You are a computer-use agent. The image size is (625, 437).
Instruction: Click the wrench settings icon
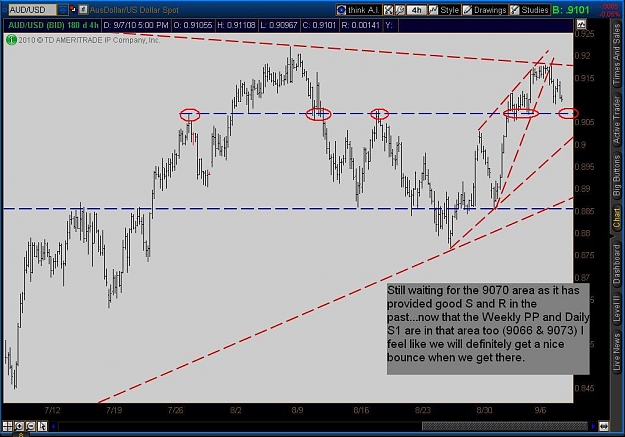[399, 10]
